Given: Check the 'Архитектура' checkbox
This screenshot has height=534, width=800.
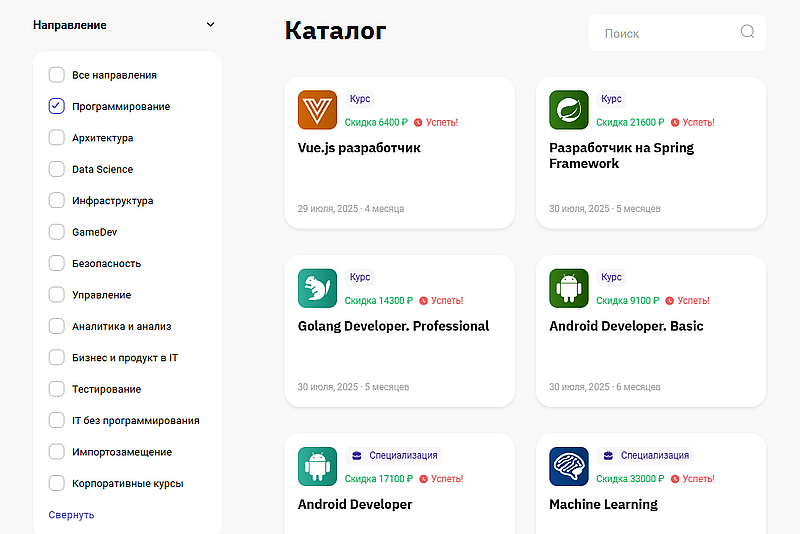Looking at the screenshot, I should click(57, 138).
